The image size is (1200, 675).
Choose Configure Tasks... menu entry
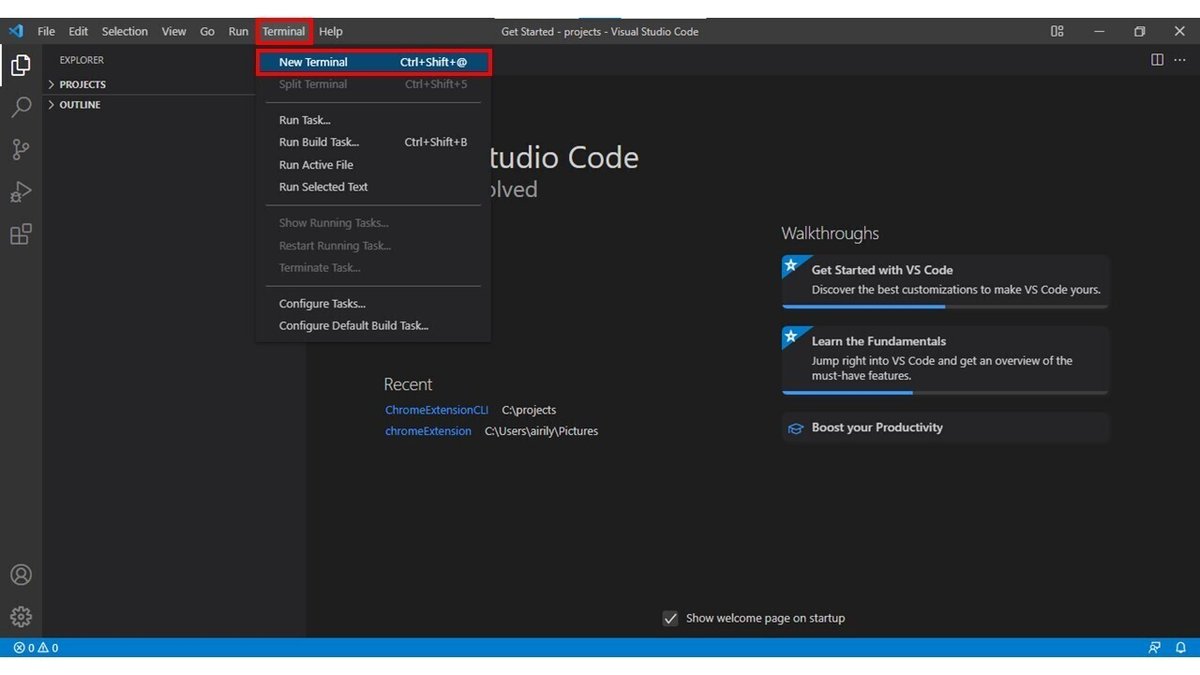(x=373, y=303)
